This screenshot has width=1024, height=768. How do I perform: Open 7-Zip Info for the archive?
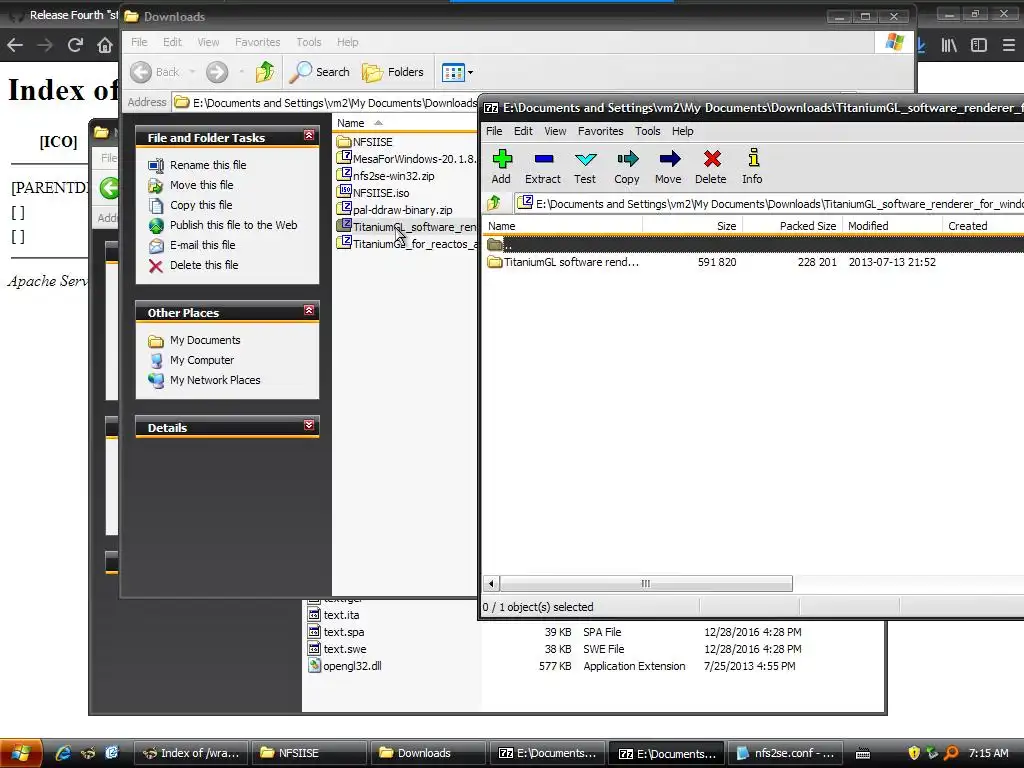[x=752, y=167]
